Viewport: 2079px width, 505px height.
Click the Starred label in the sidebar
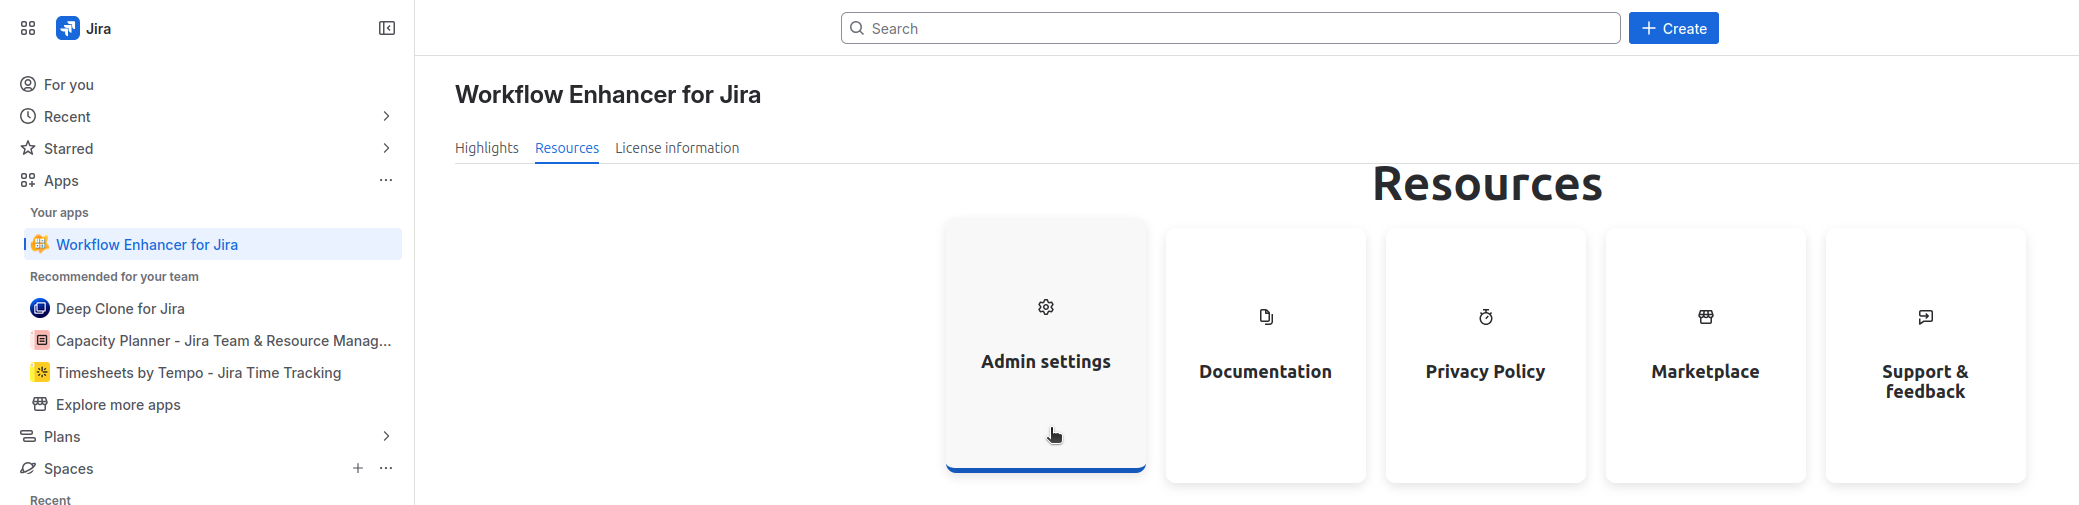(68, 148)
